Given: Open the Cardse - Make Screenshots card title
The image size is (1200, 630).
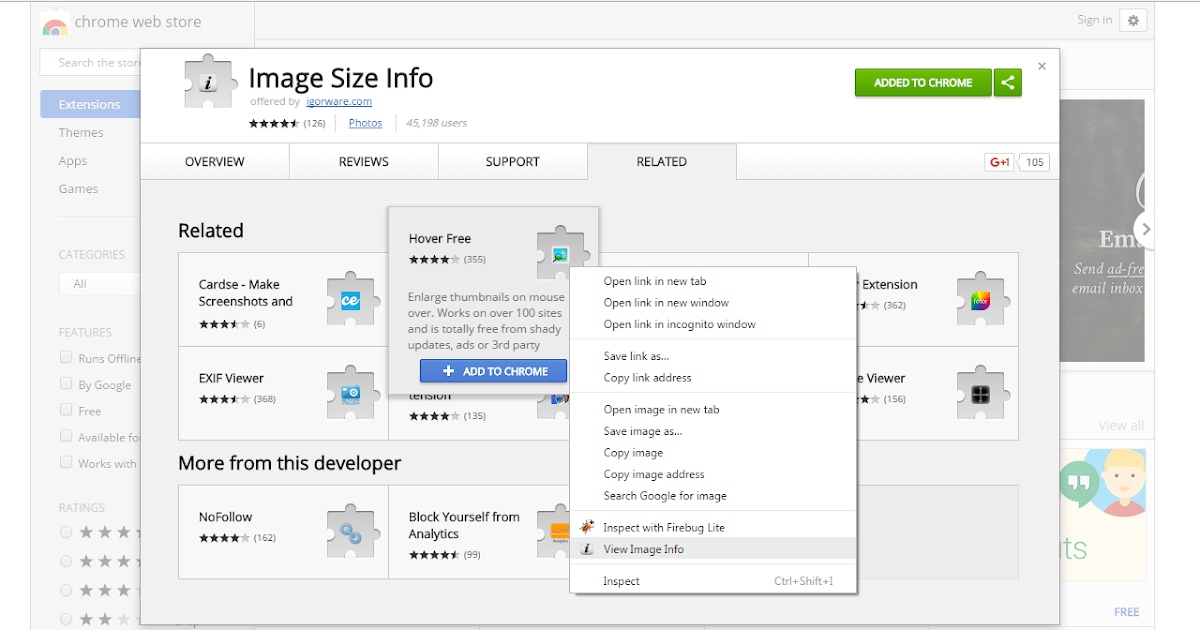Looking at the screenshot, I should coord(246,292).
